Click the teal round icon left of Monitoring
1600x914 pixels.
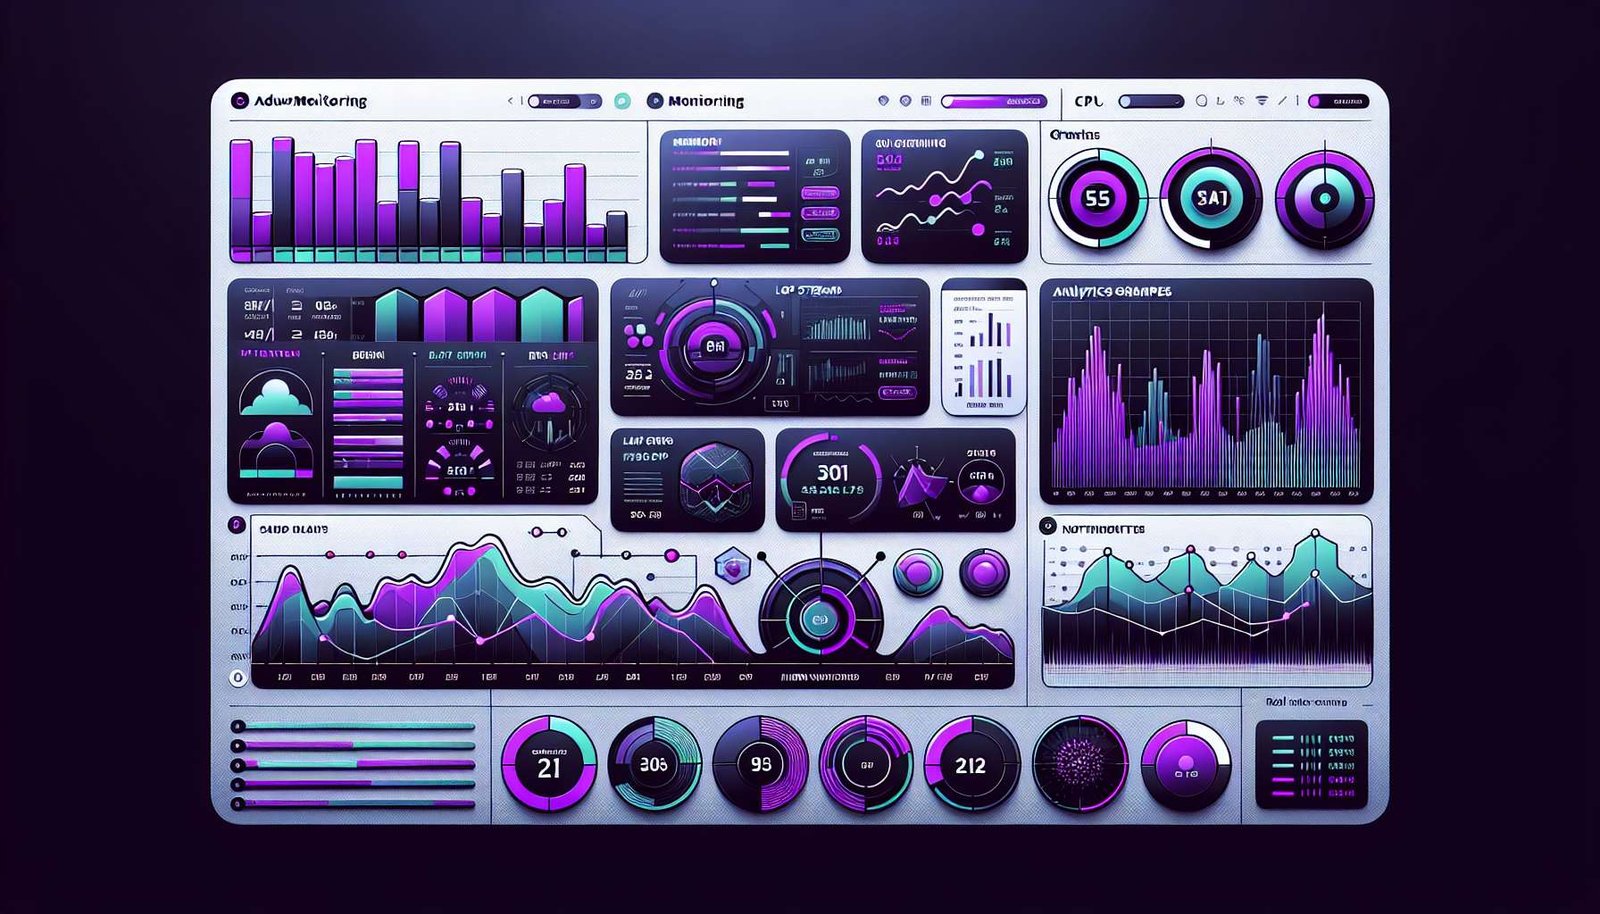pos(622,101)
